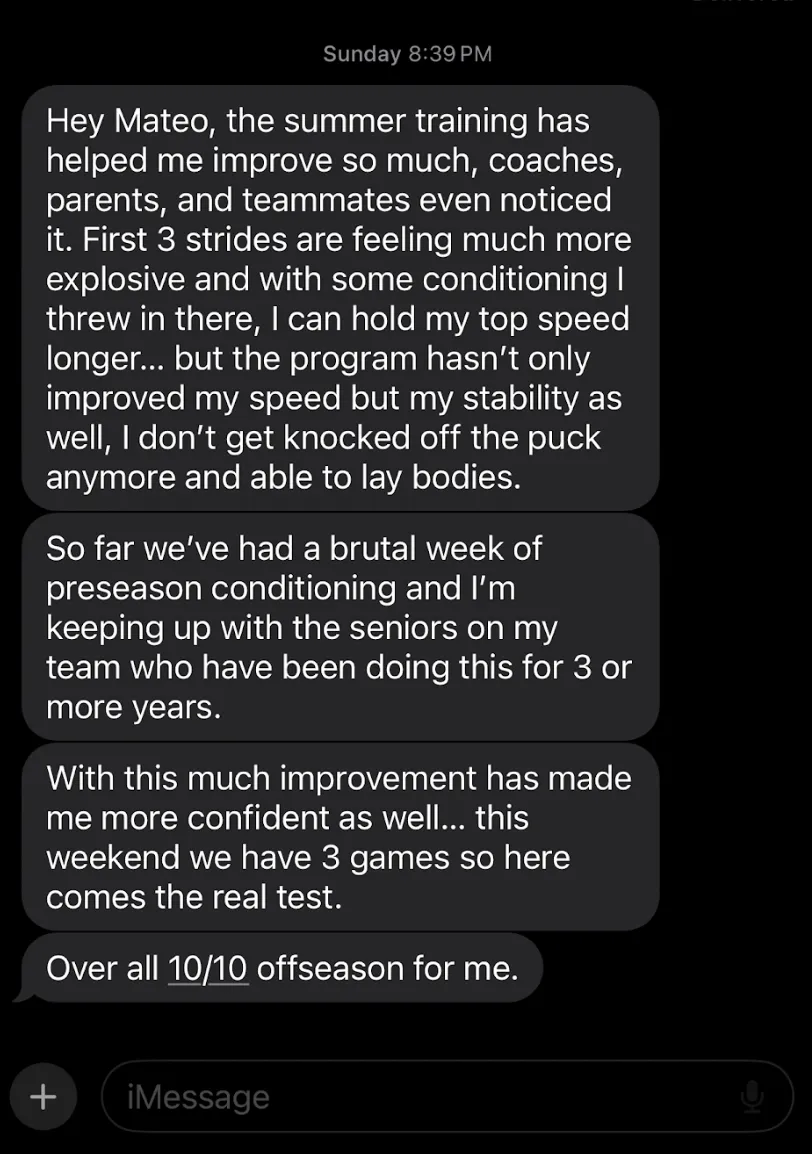Click the word "explosive" in first message
812x1154 pixels.
tap(116, 279)
